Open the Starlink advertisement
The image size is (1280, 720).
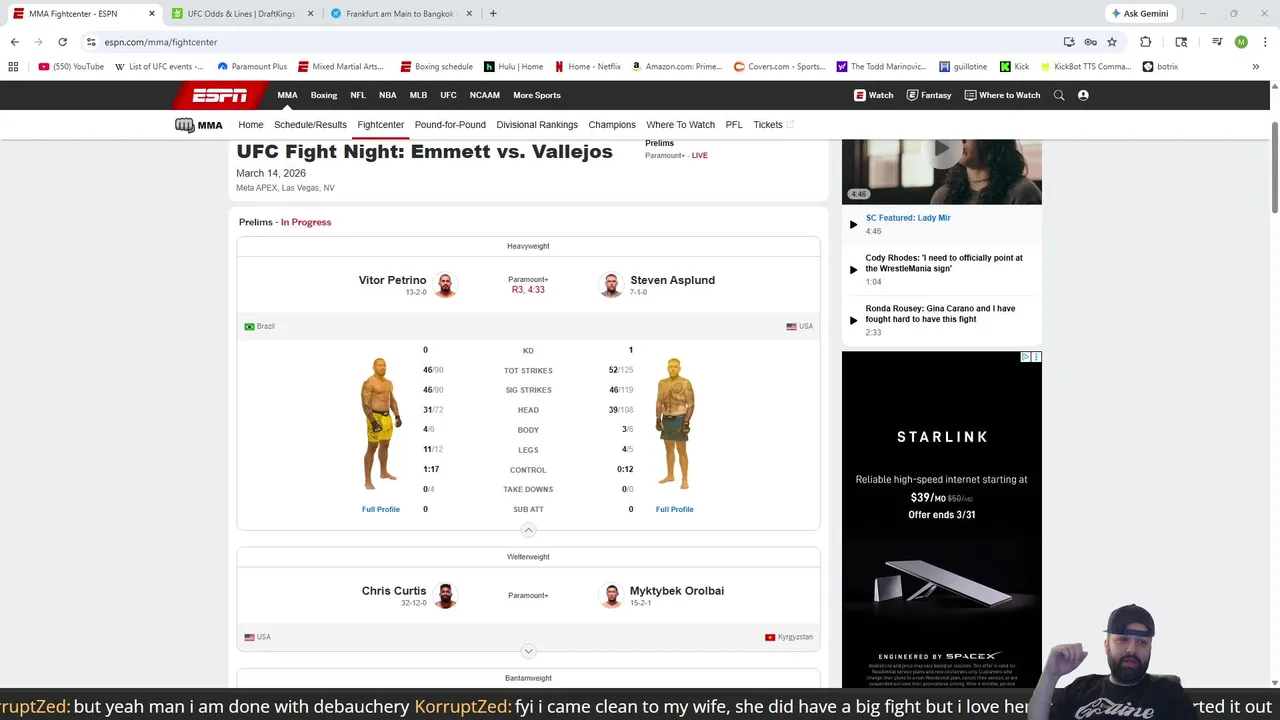coord(942,519)
